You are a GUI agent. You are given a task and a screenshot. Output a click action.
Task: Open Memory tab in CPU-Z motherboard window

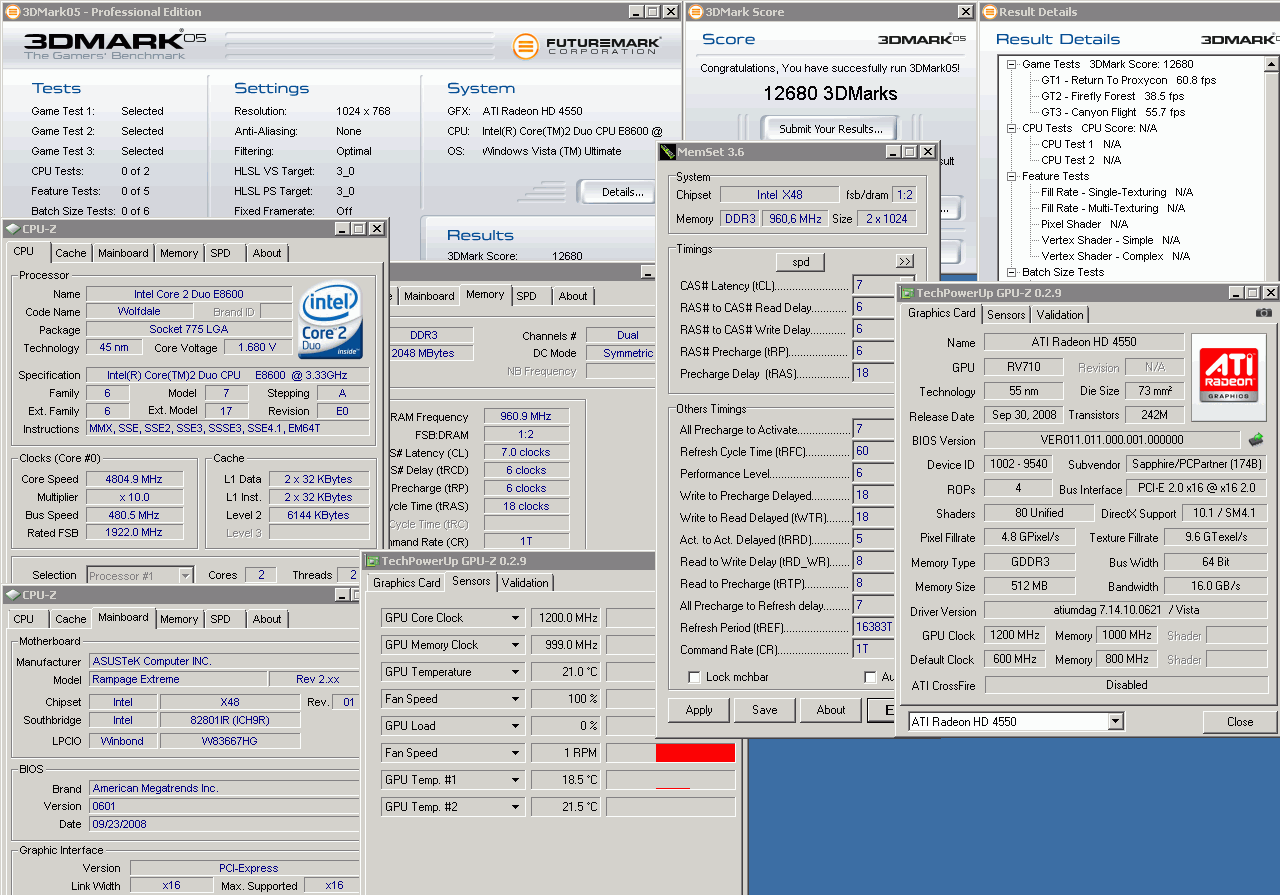click(179, 619)
